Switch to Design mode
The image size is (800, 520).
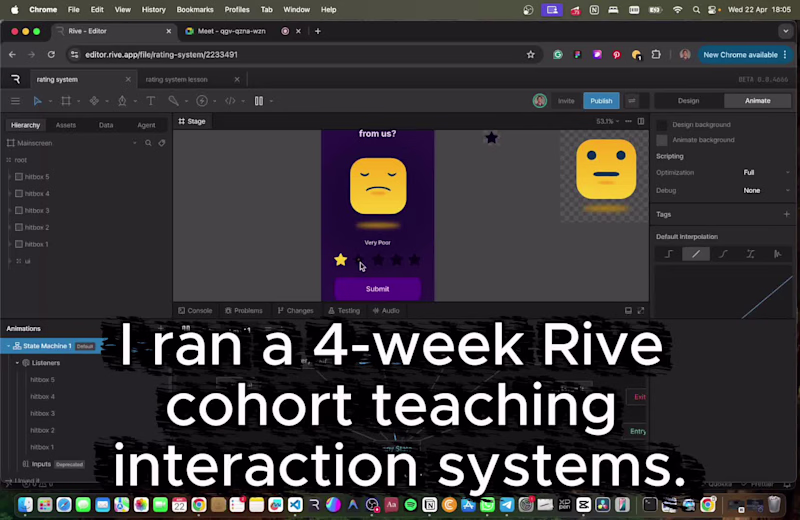(688, 101)
